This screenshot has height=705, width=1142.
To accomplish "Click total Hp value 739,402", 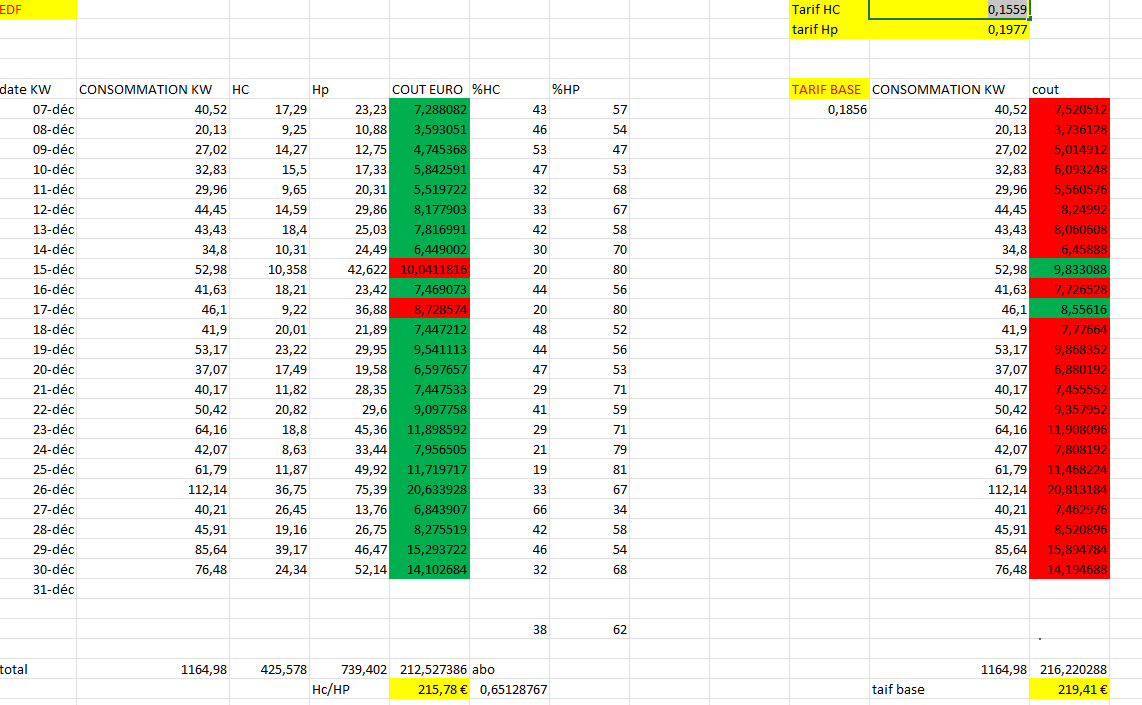I will point(350,669).
